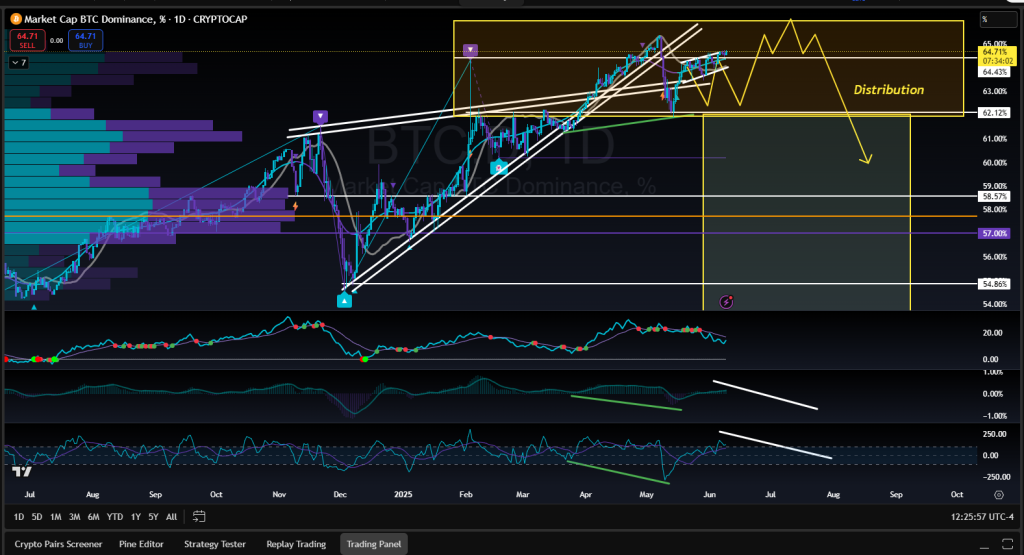Click the -1.00% indicator scale value
This screenshot has height=555, width=1024.
[993, 416]
